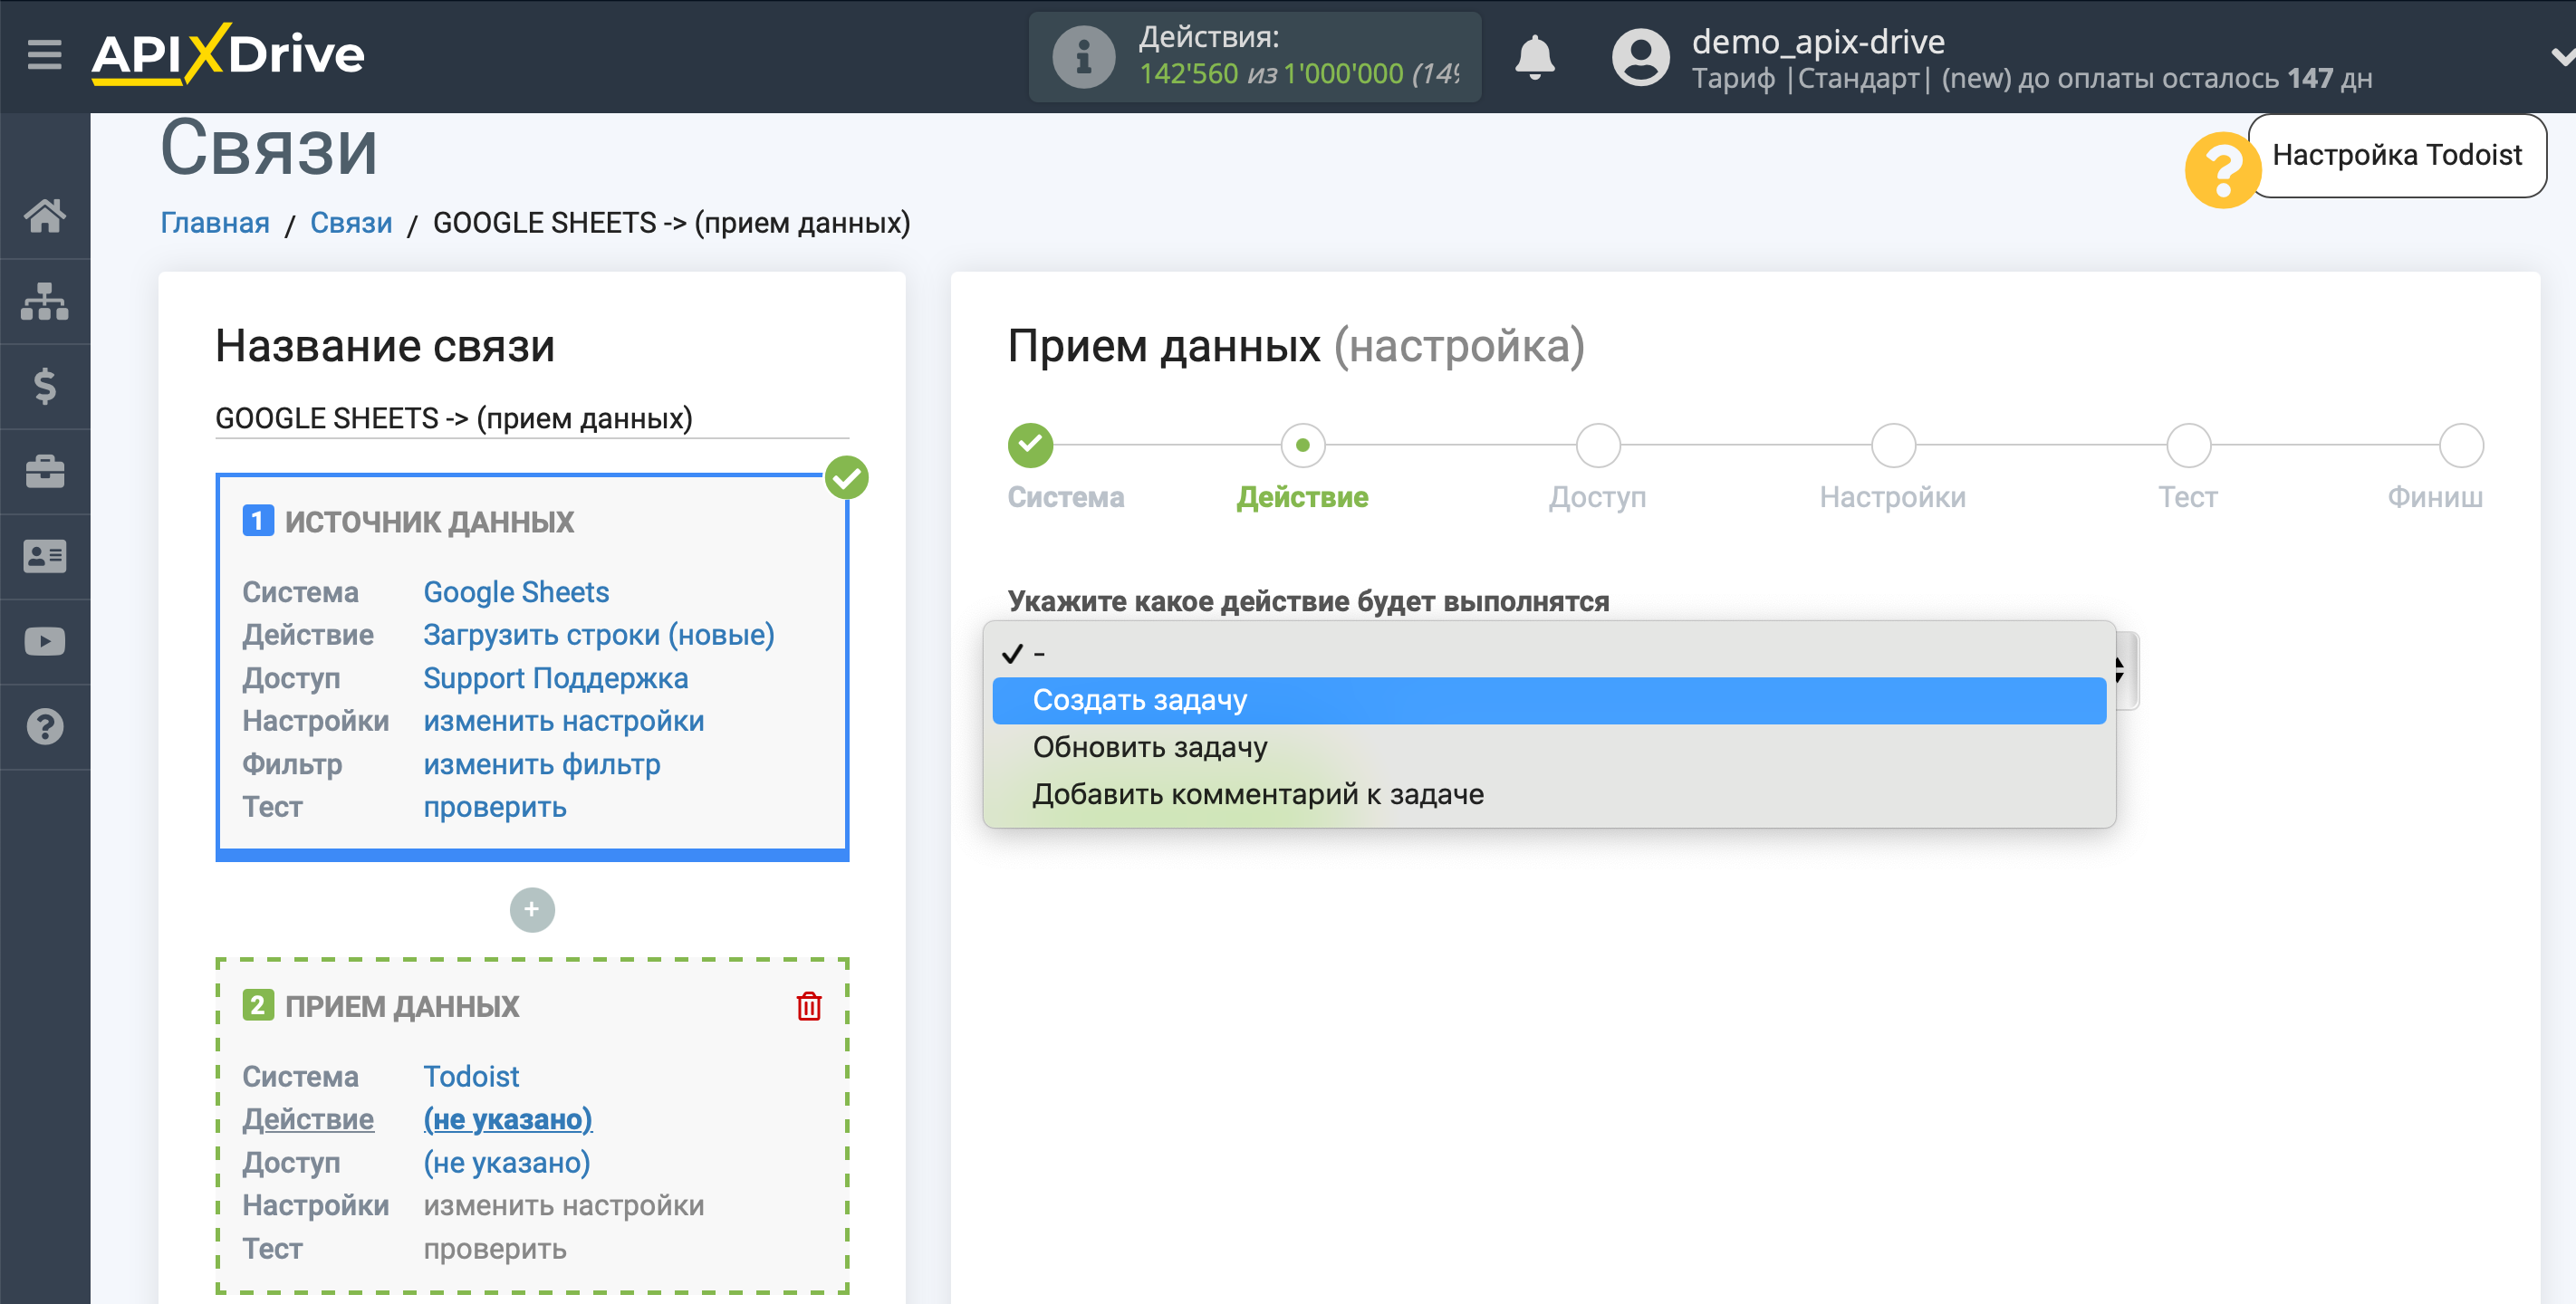Select Обновить задачу option
2576x1304 pixels.
tap(1549, 747)
